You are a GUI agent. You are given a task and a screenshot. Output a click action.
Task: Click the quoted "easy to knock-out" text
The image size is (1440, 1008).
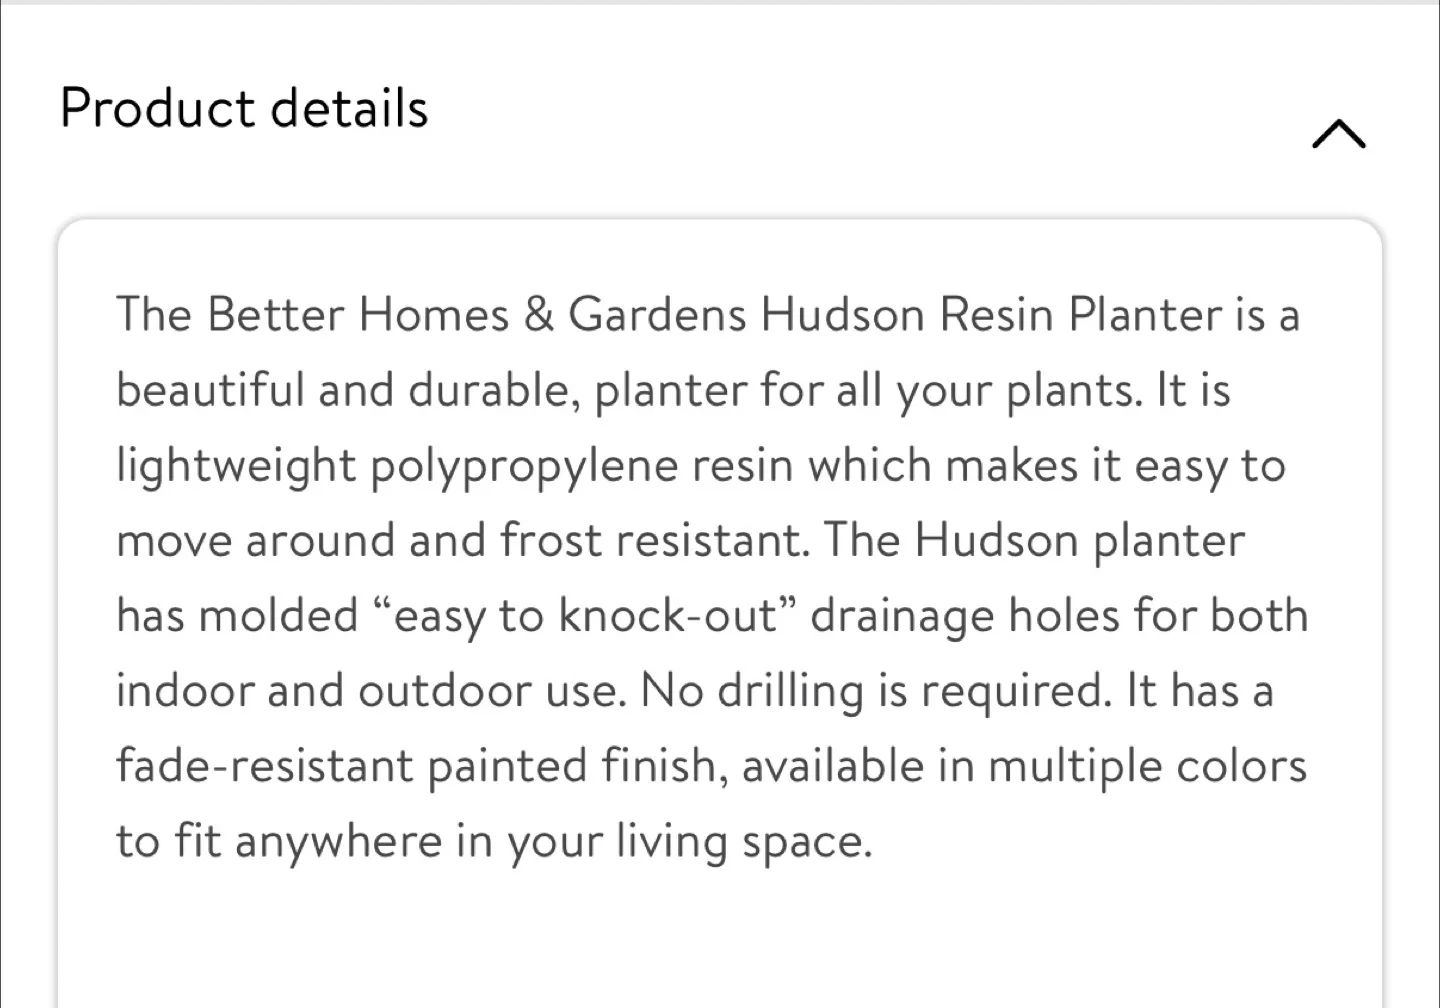click(585, 616)
